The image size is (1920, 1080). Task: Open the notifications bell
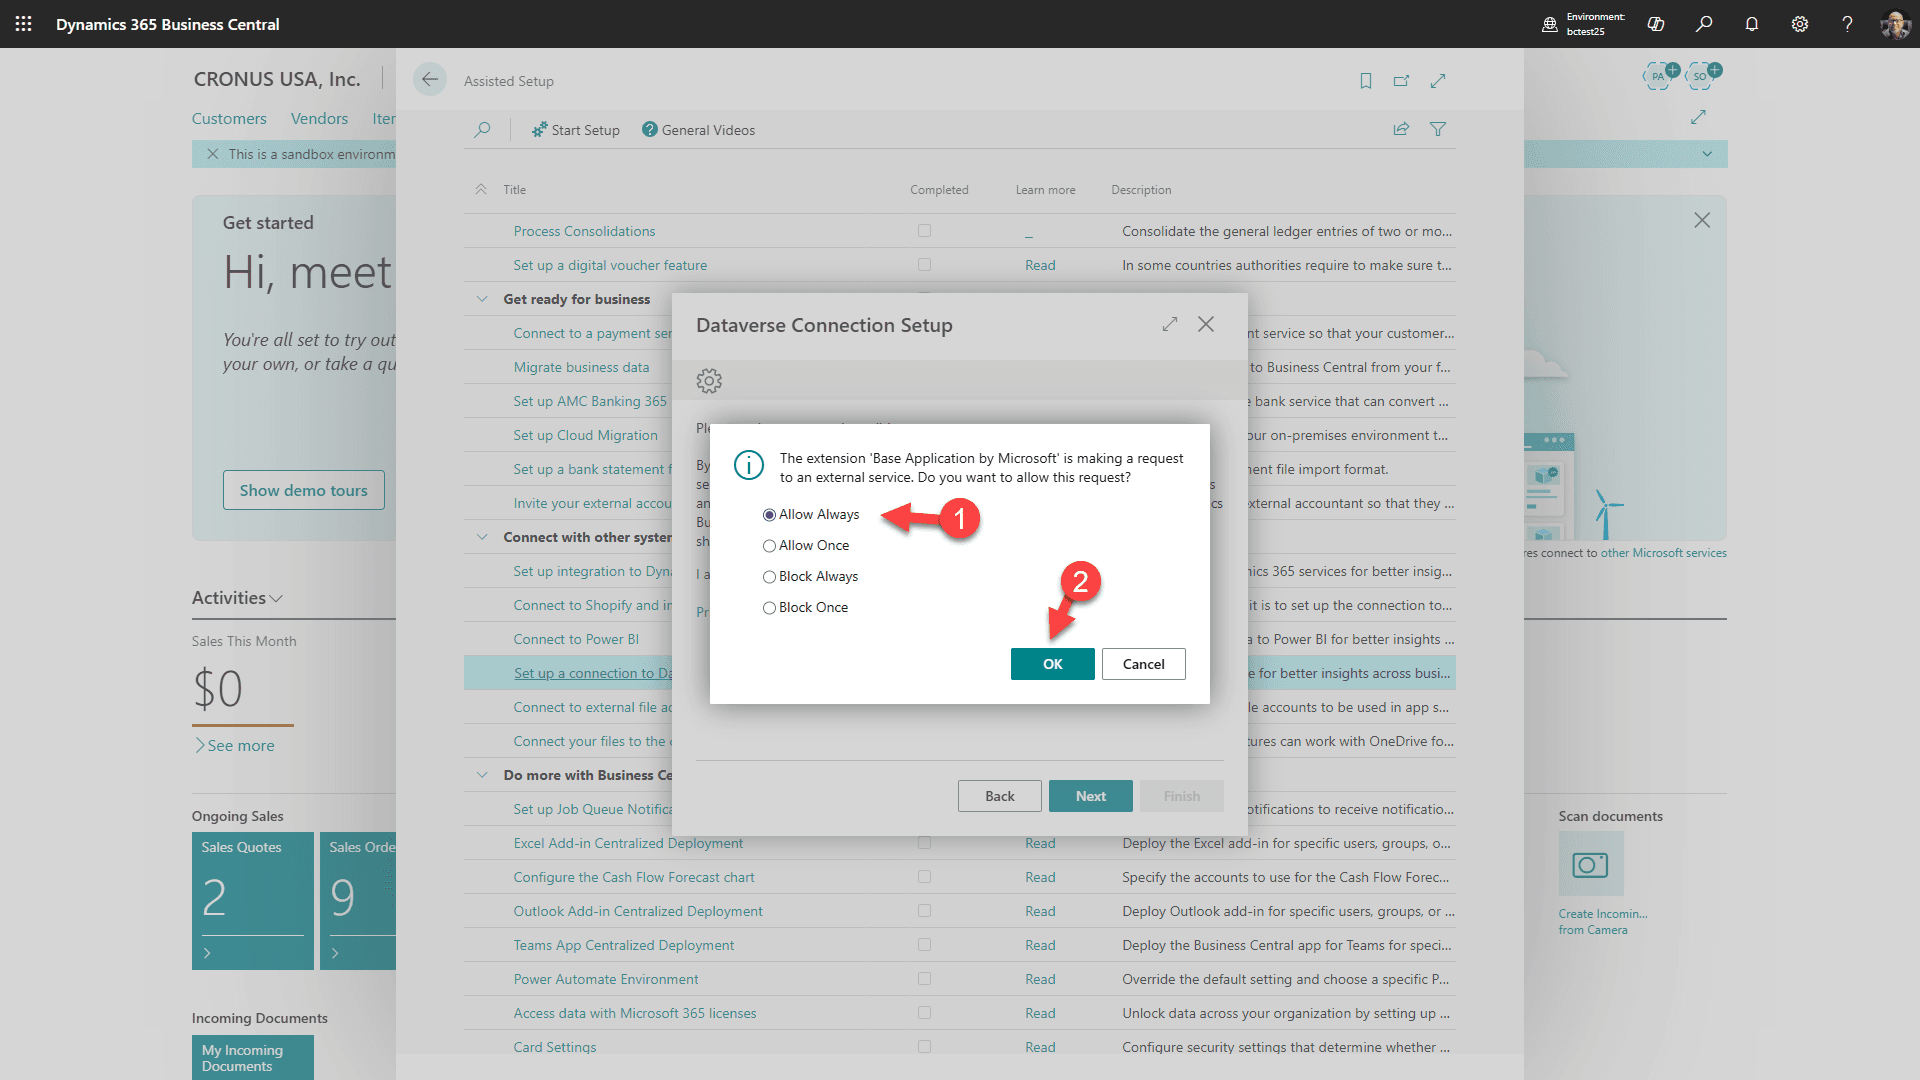[1752, 24]
